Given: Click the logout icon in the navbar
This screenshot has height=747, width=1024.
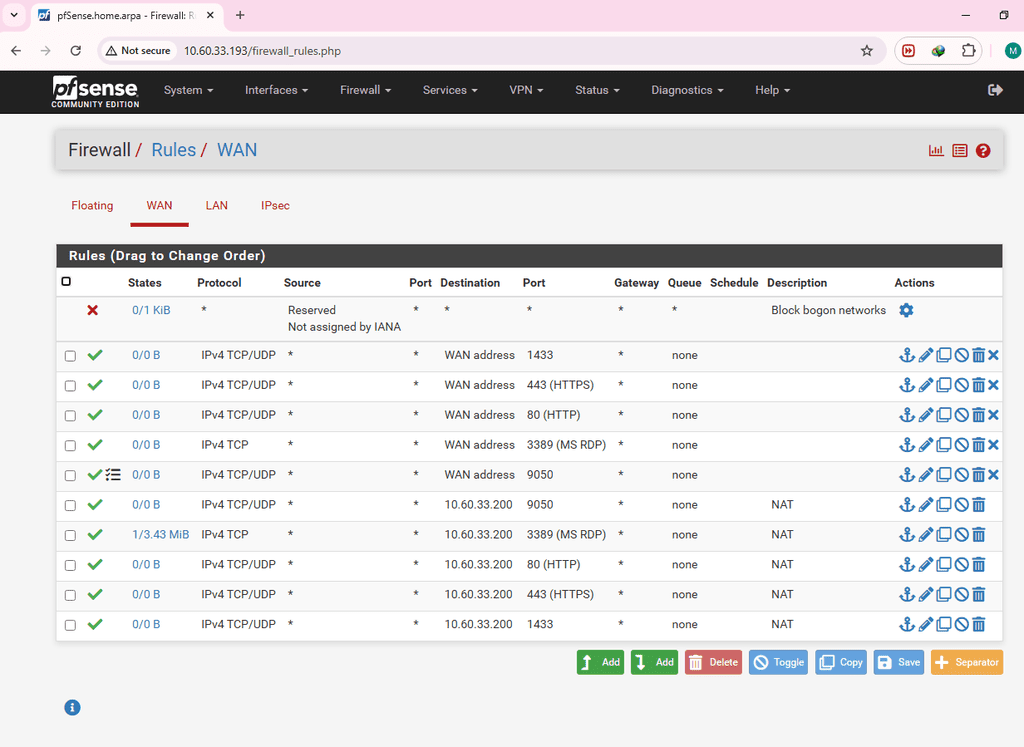Looking at the screenshot, I should [x=995, y=90].
